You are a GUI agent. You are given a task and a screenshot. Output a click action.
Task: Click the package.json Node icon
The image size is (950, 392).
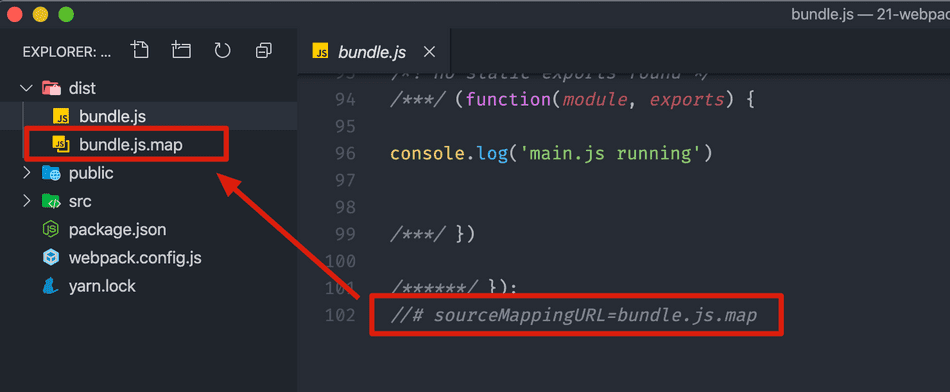pyautogui.click(x=51, y=230)
